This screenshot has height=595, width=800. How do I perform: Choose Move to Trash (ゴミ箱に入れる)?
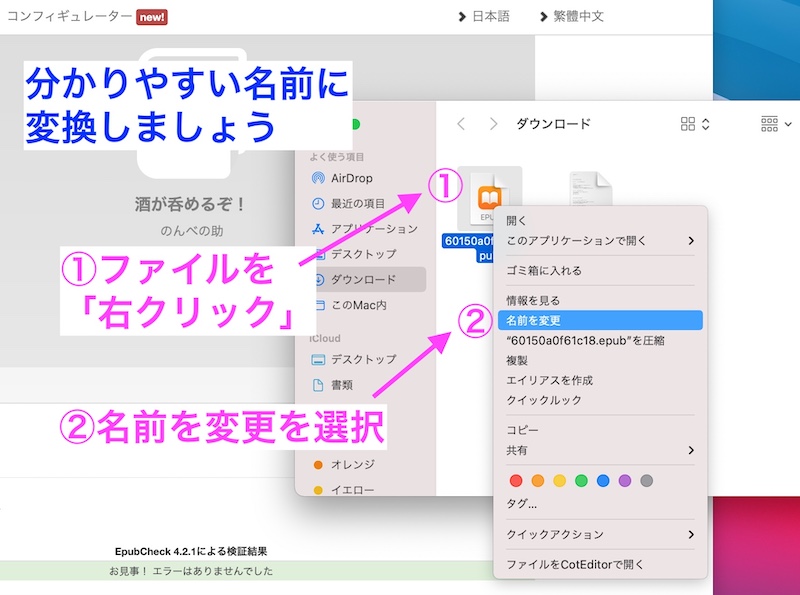pos(544,270)
